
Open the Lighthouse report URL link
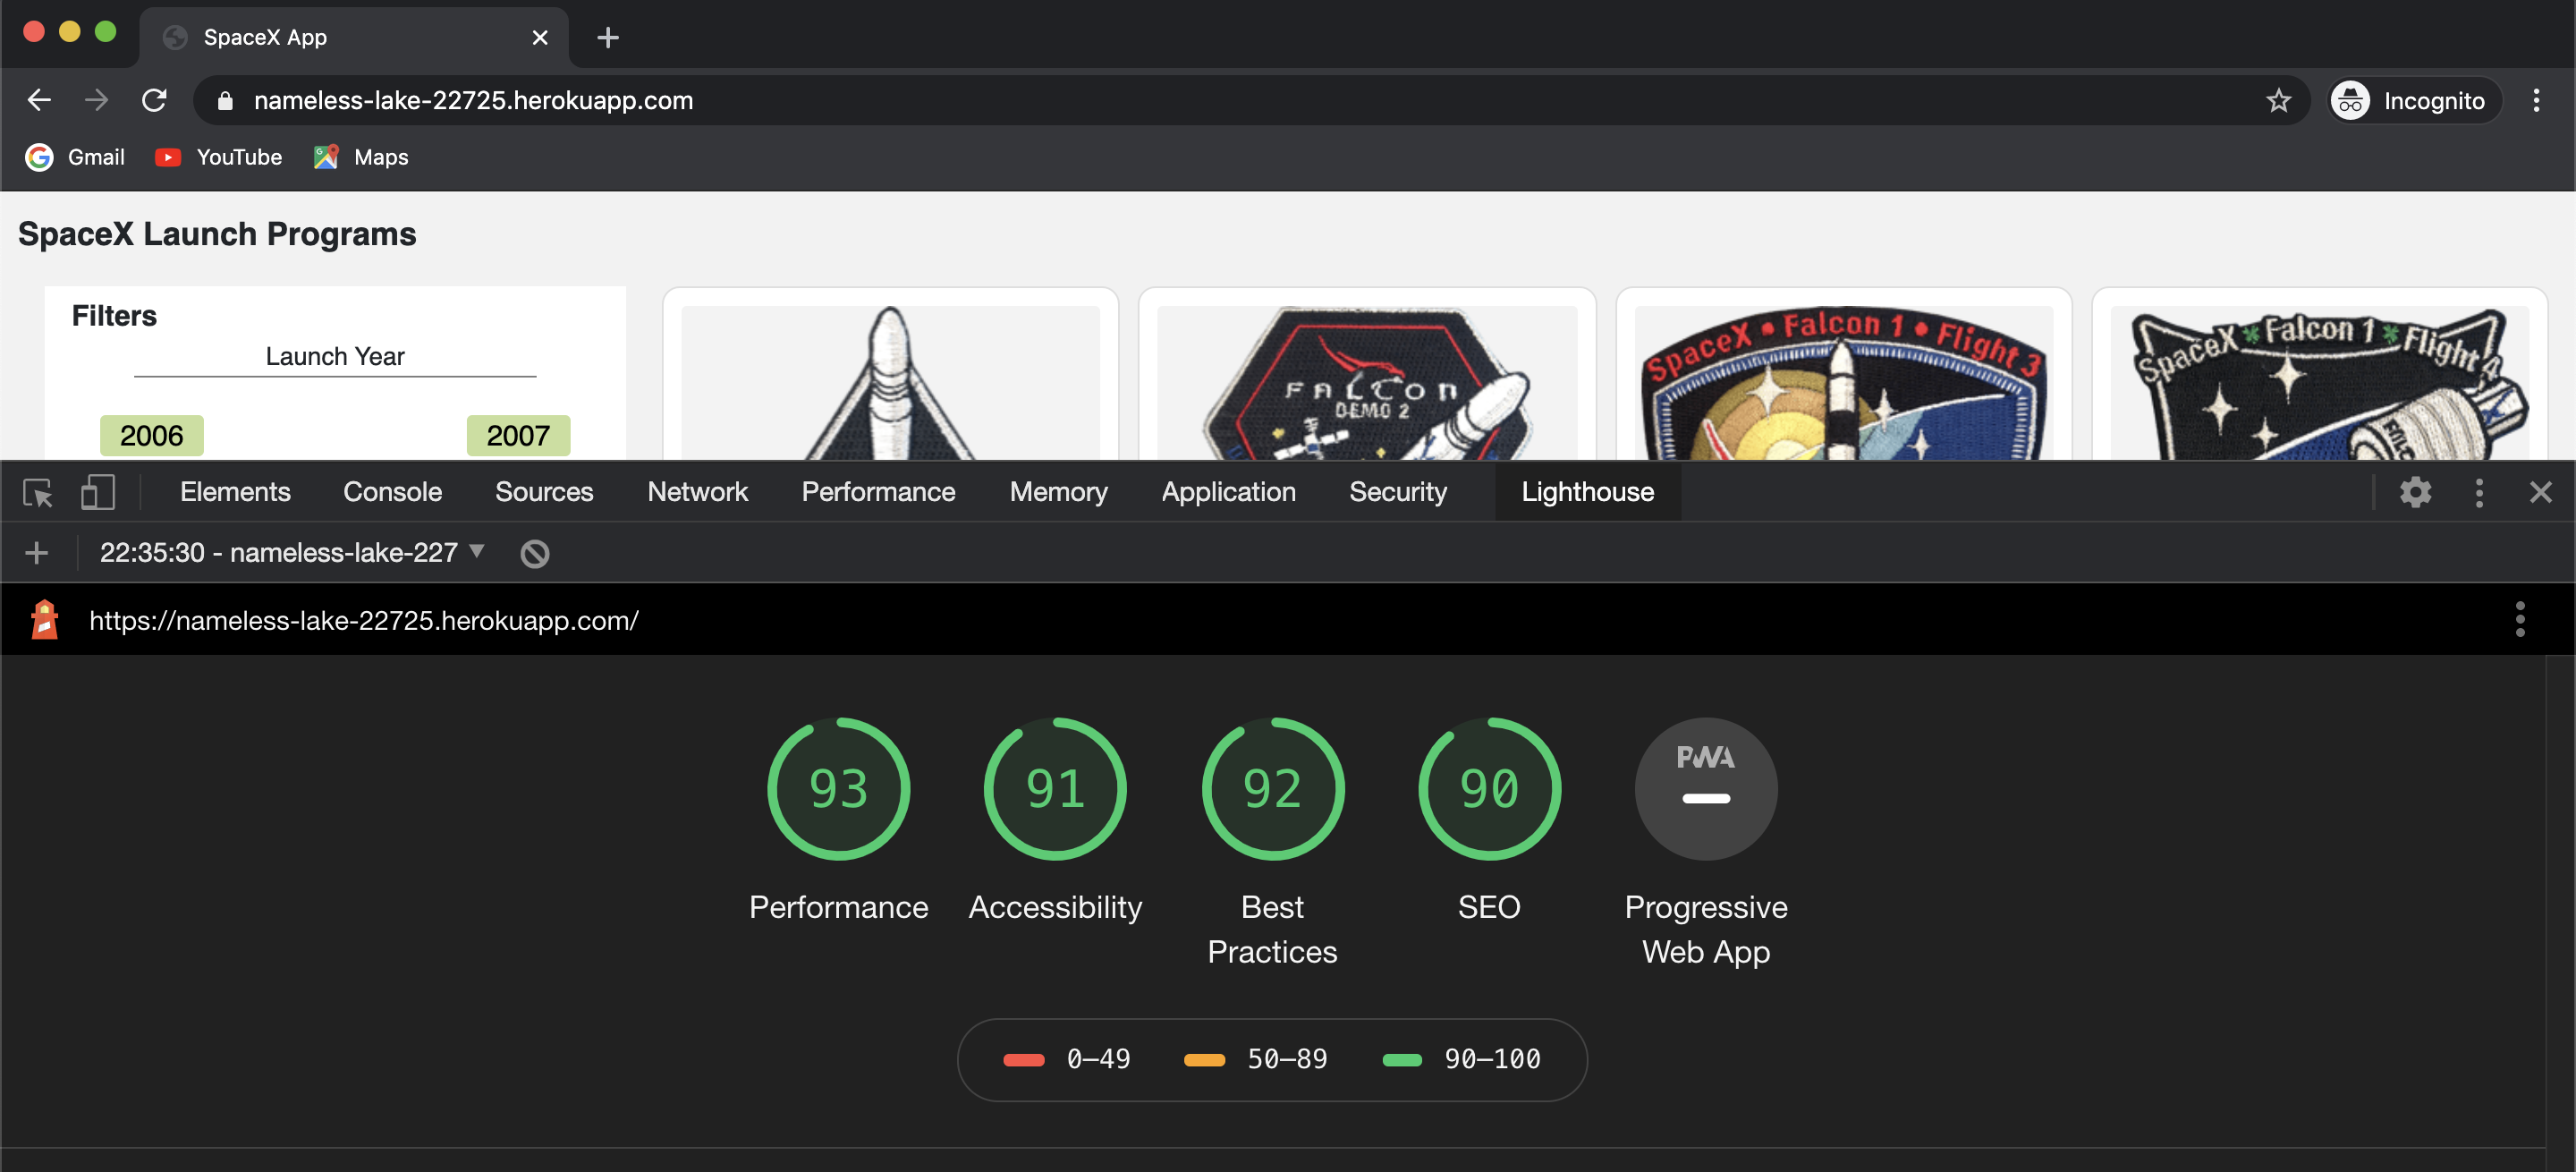(x=364, y=620)
